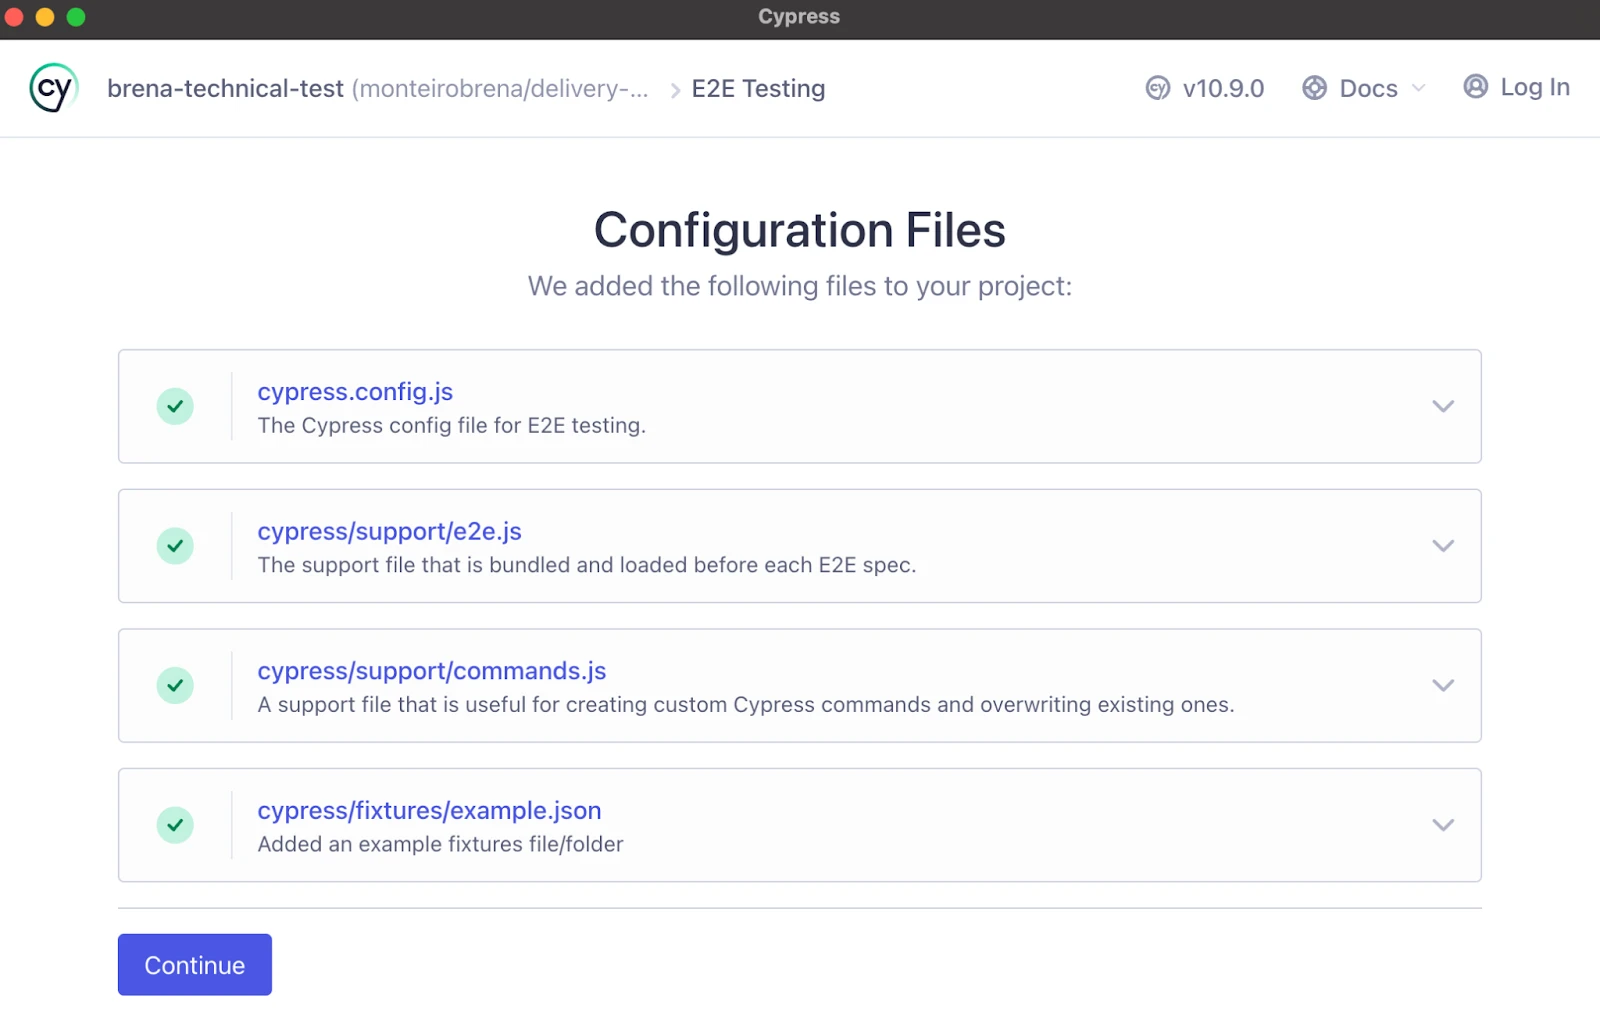Image resolution: width=1600 pixels, height=1016 pixels.
Task: Select E2E Testing in the breadcrumb
Action: 757,88
